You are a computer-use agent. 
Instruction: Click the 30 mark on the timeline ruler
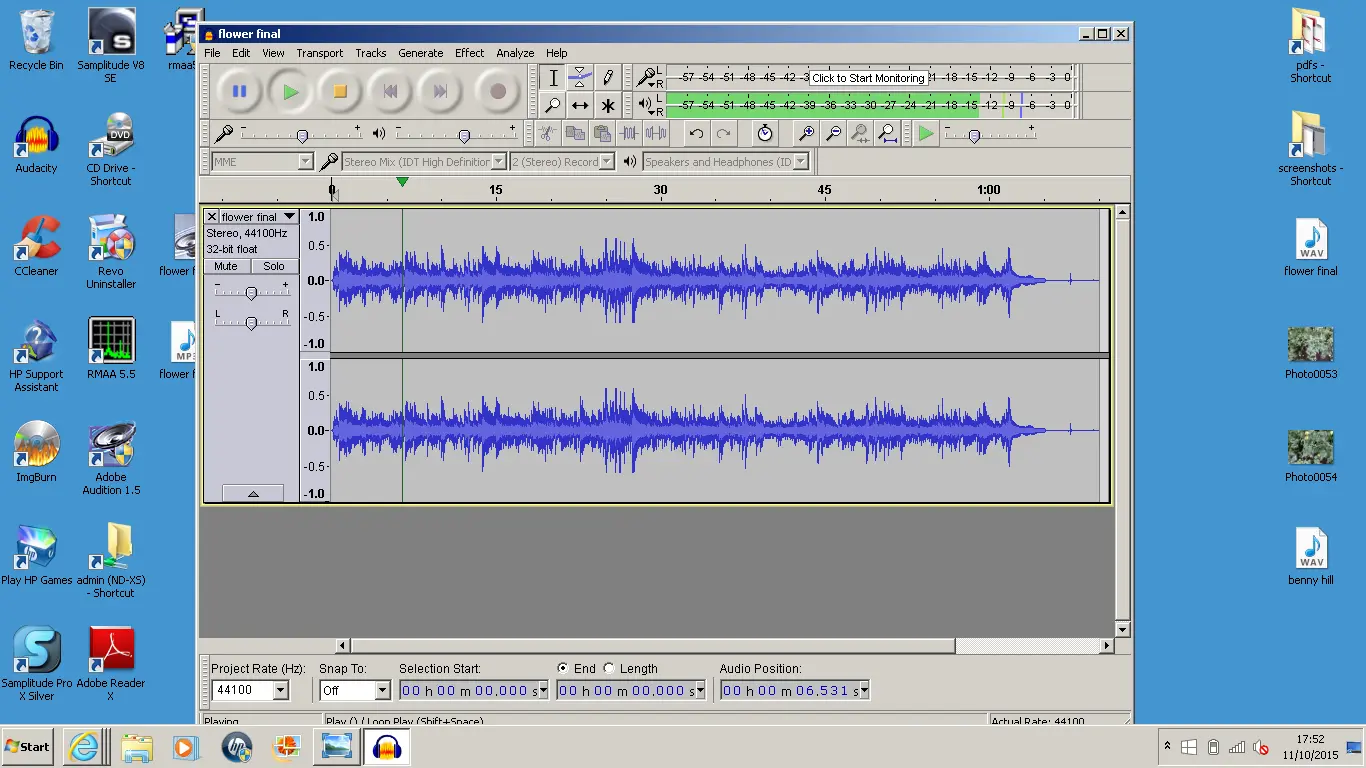pyautogui.click(x=660, y=189)
